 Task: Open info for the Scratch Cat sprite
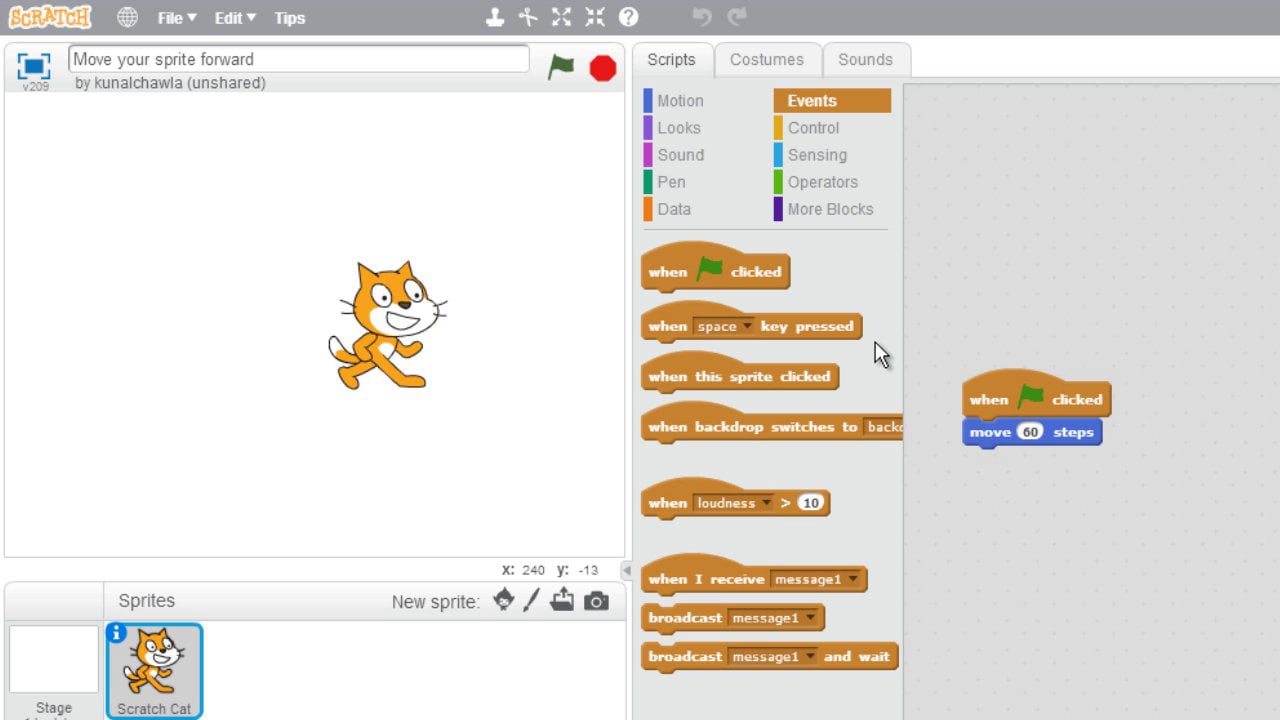(116, 632)
